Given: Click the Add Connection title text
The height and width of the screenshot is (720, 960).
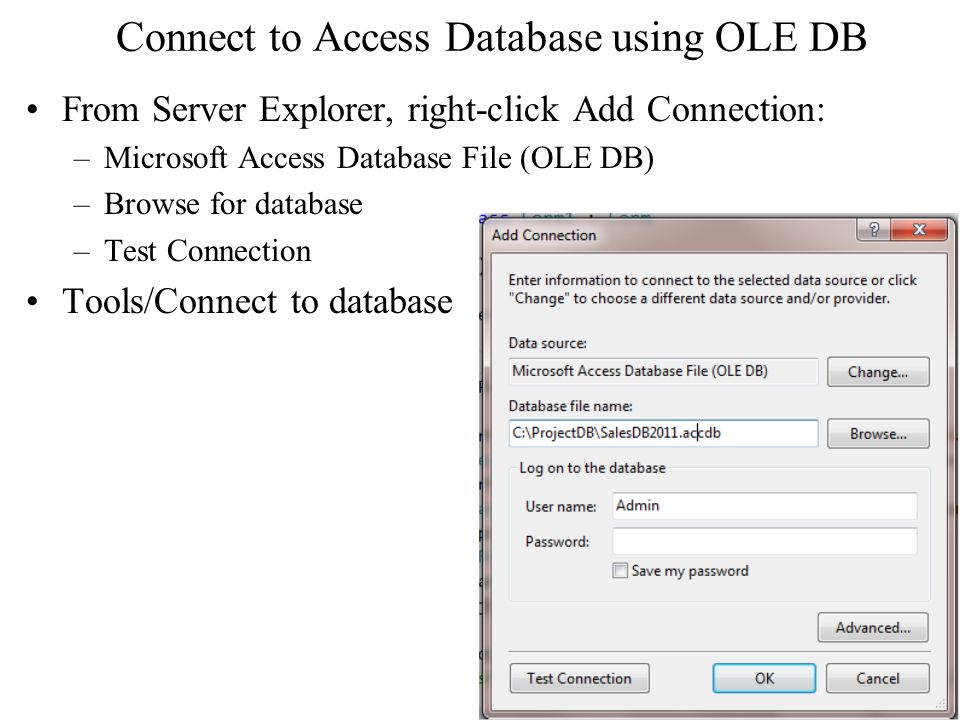Looking at the screenshot, I should click(x=544, y=235).
